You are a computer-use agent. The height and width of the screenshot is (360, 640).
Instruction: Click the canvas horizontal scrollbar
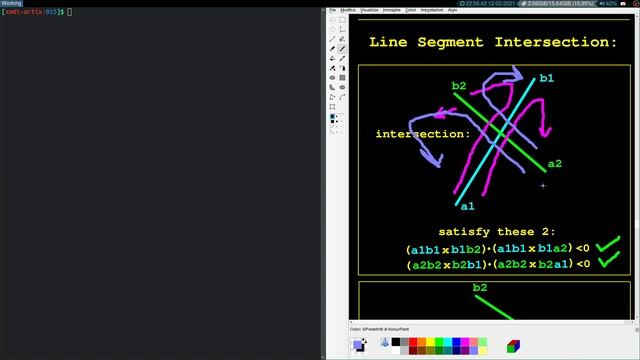[x=491, y=322]
